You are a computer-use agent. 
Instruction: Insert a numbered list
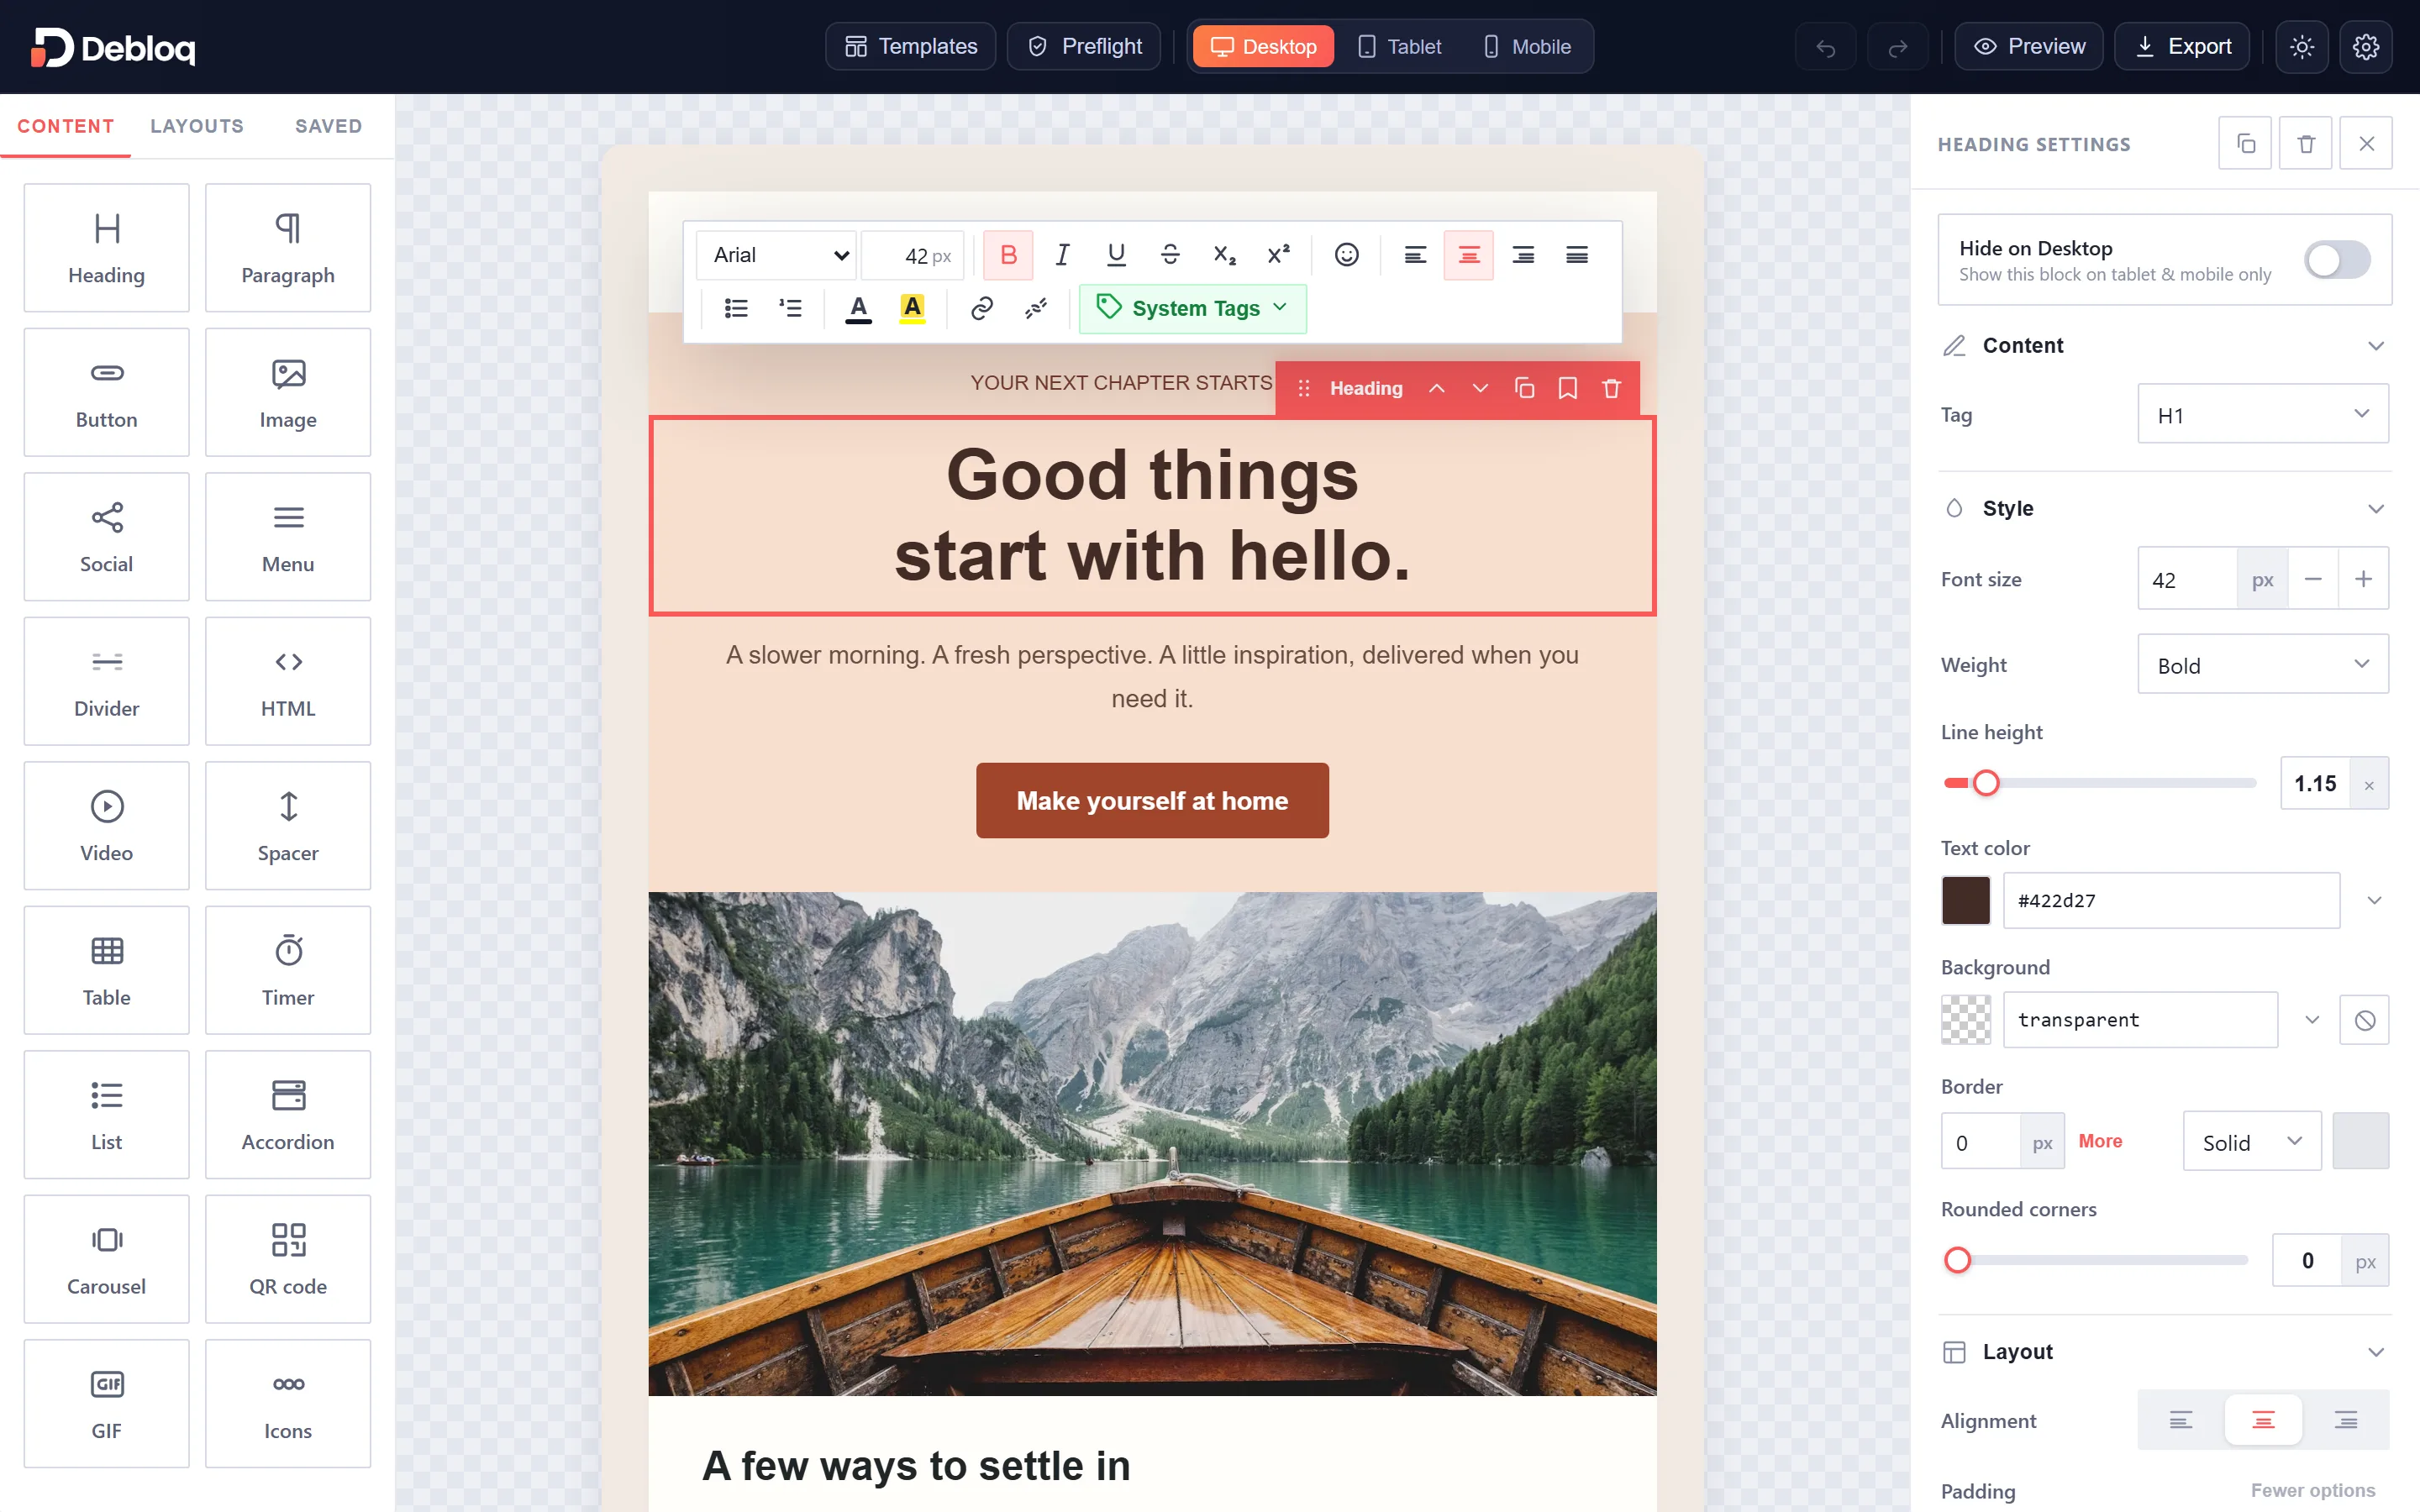(790, 308)
